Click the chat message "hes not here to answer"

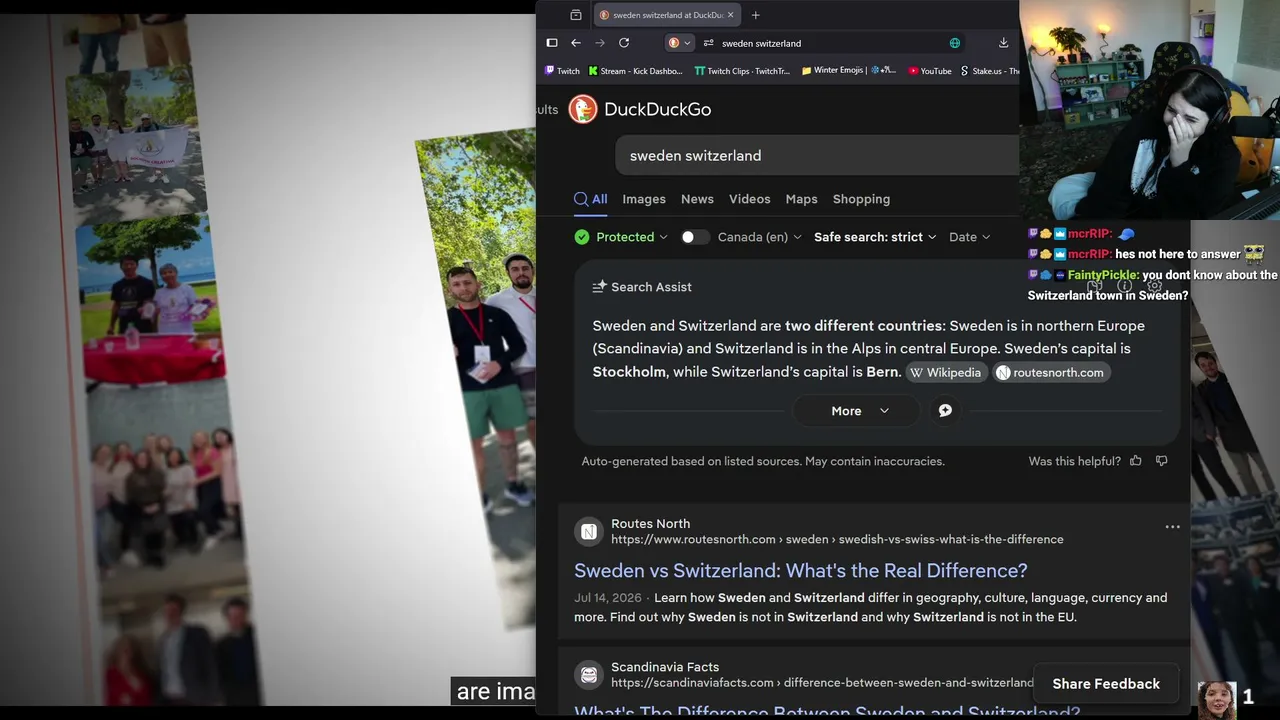pyautogui.click(x=1178, y=254)
